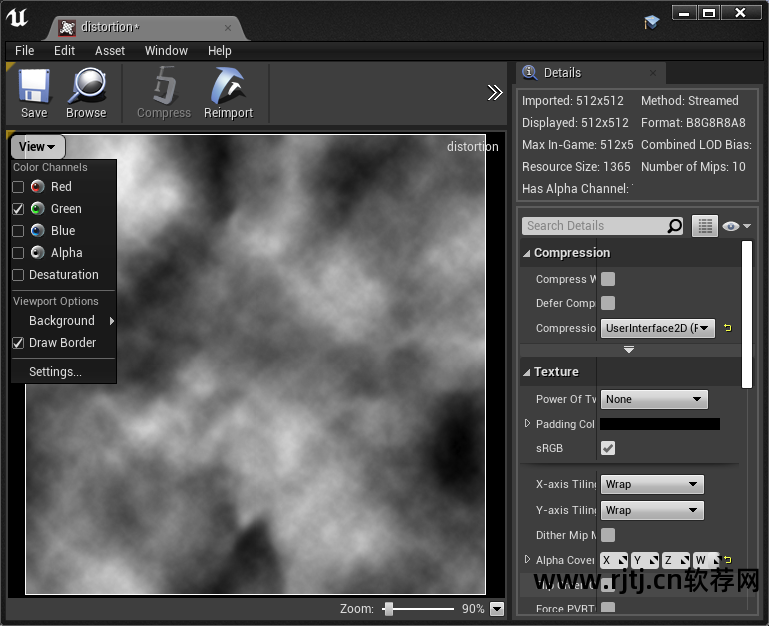Screen dimensions: 769x626
Task: Expand the toolbar overflow chevrons
Action: (x=495, y=92)
